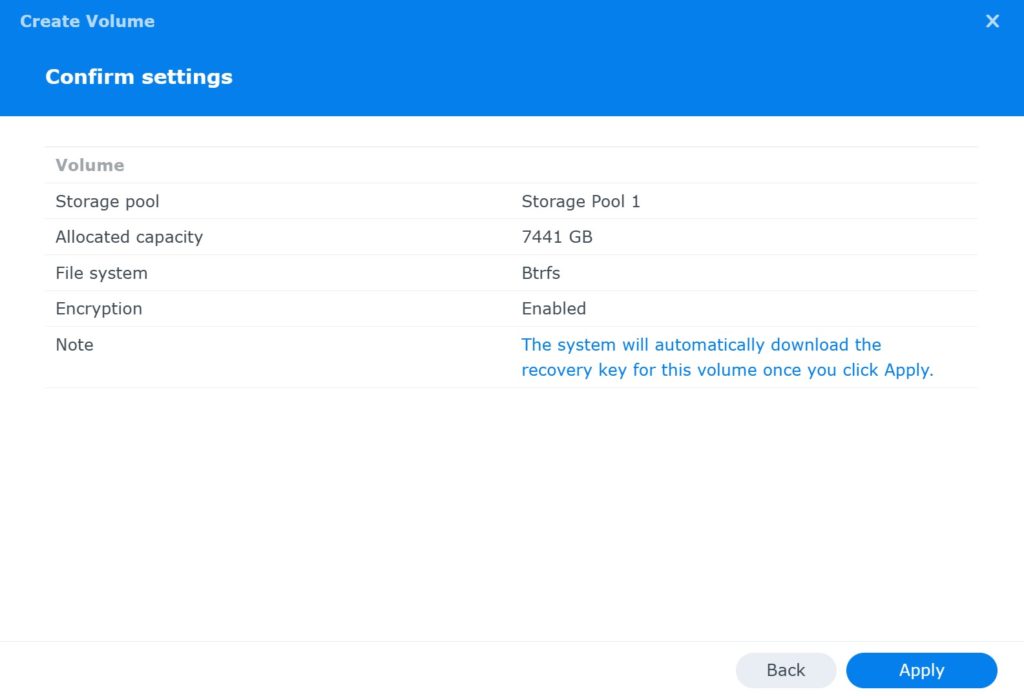Click the Btrfs file system value
The height and width of the screenshot is (696, 1024).
click(540, 273)
